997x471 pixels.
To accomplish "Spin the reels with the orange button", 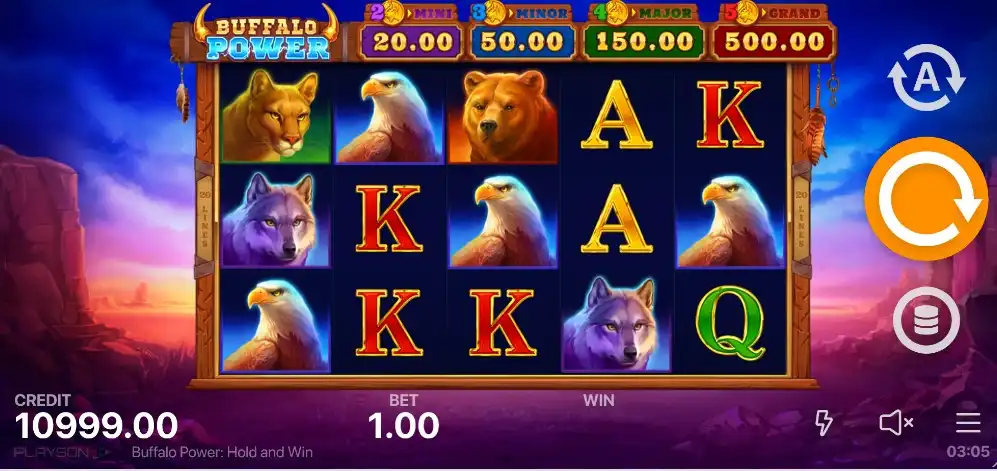I will click(926, 199).
